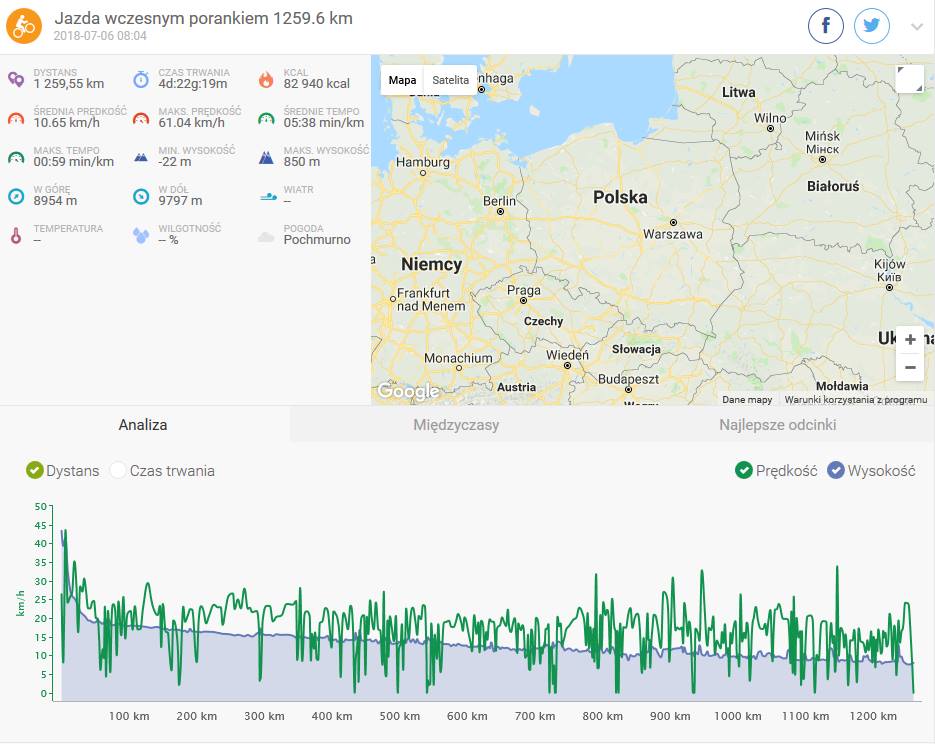This screenshot has height=744, width=935.
Task: Click the ascent icon beside W górę
Action: pos(16,196)
